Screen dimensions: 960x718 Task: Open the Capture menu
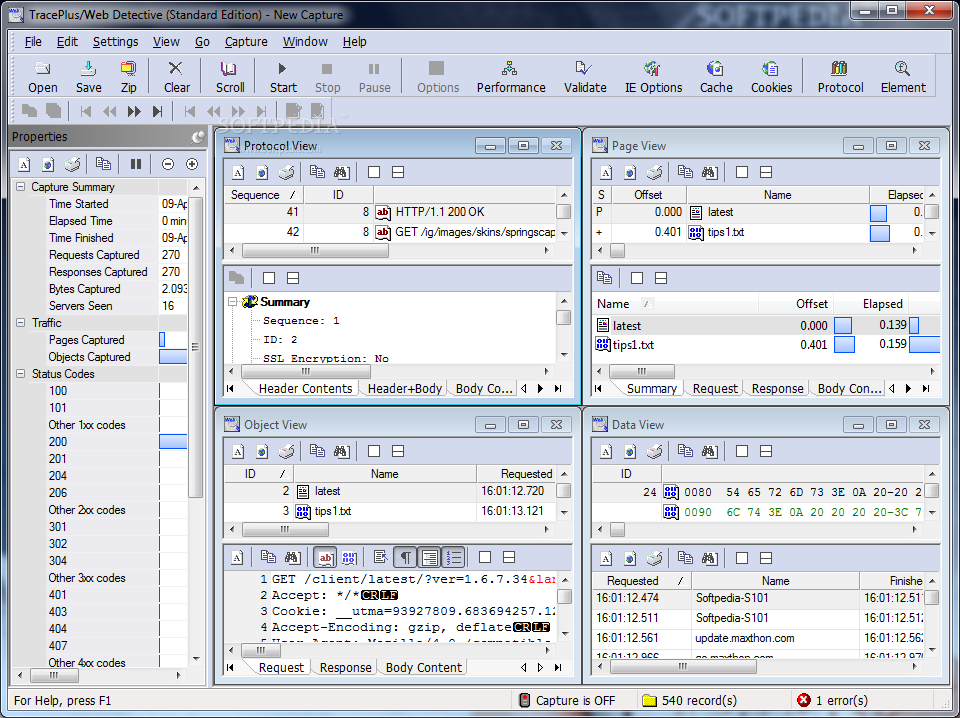(246, 42)
